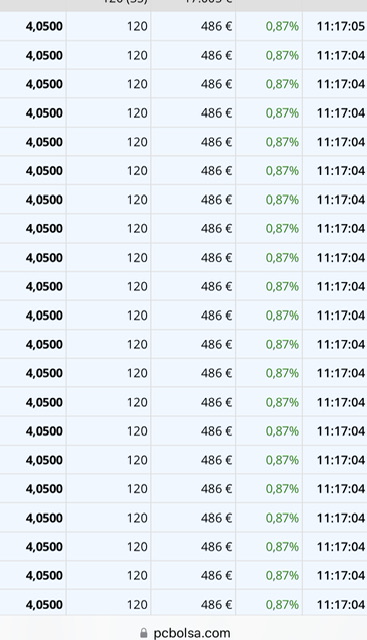Click the partially hidden header total above the 486 € column

point(208,2)
